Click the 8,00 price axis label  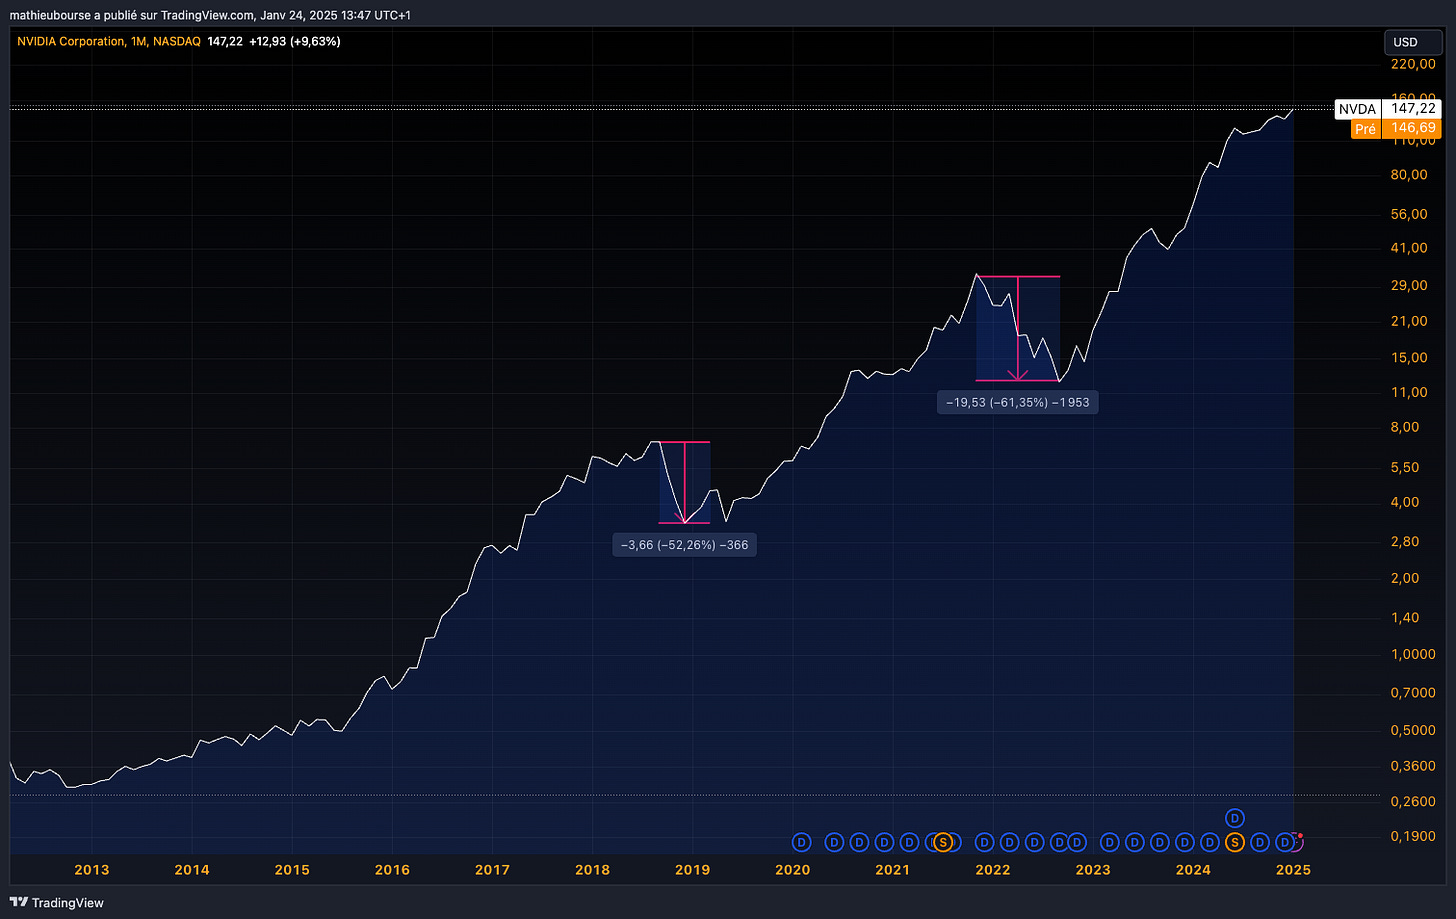pyautogui.click(x=1405, y=427)
